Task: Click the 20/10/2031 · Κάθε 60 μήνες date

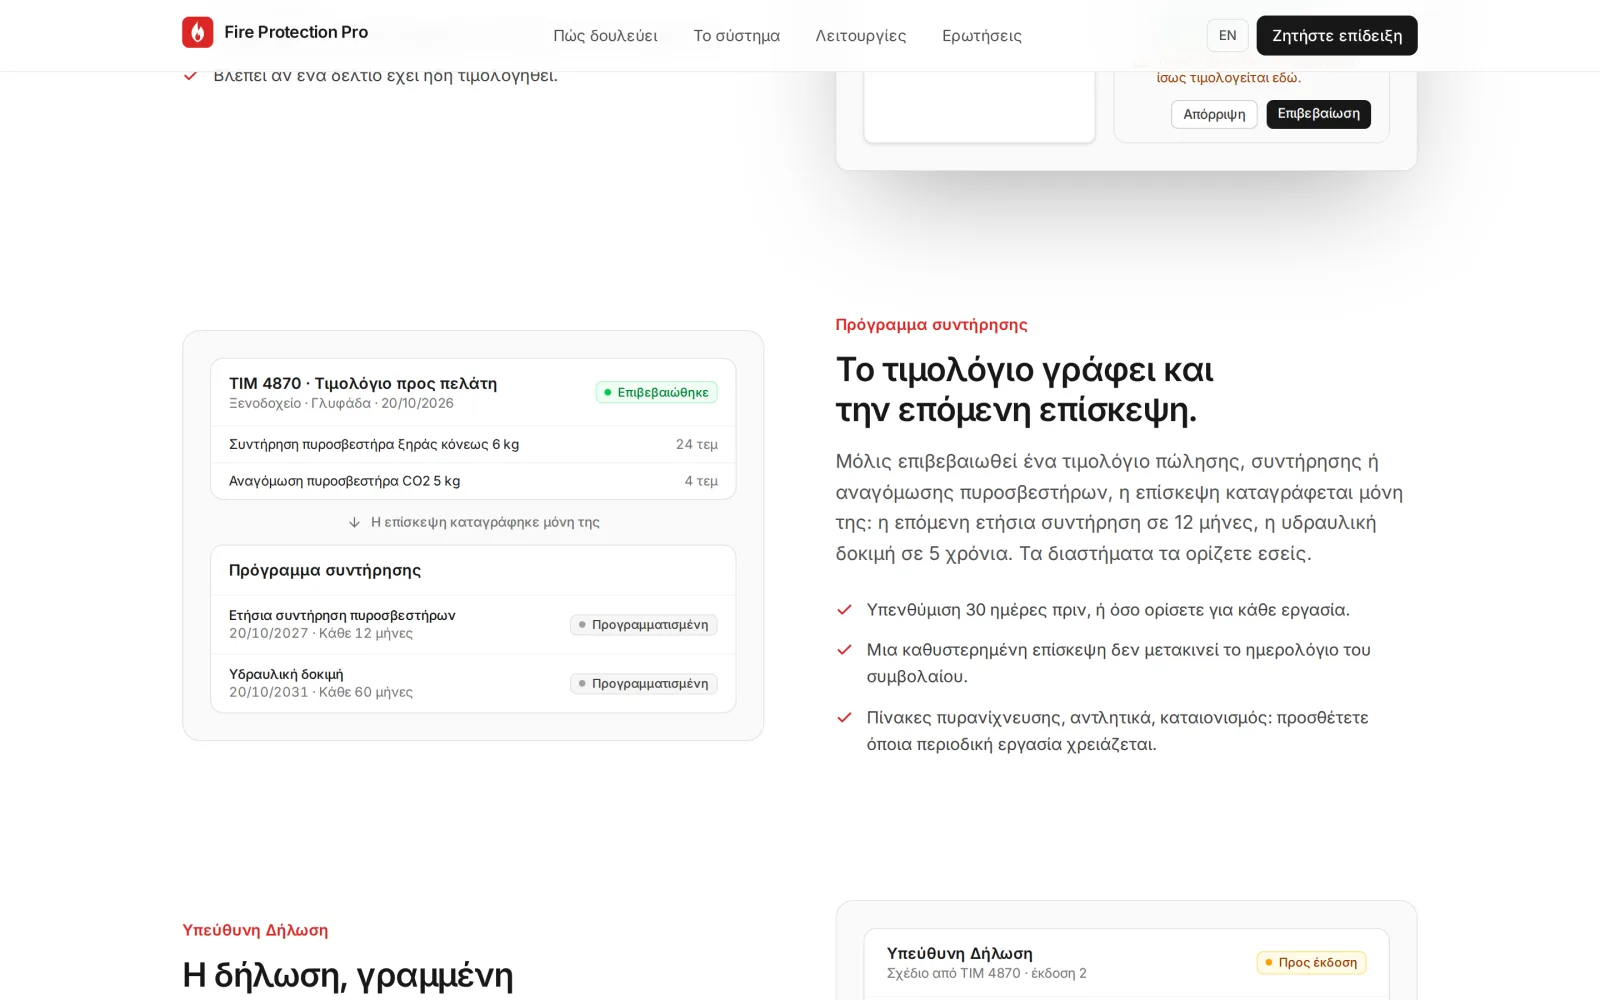Action: pyautogui.click(x=321, y=692)
